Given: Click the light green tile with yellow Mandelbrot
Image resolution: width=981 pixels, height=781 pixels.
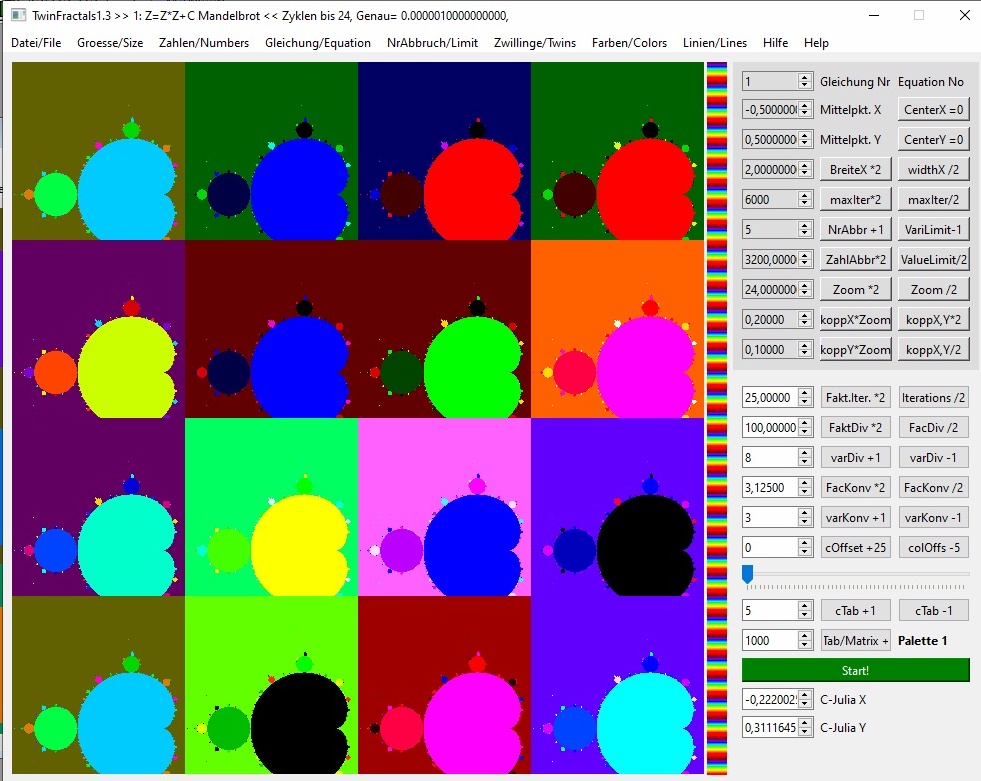Looking at the screenshot, I should [x=272, y=507].
